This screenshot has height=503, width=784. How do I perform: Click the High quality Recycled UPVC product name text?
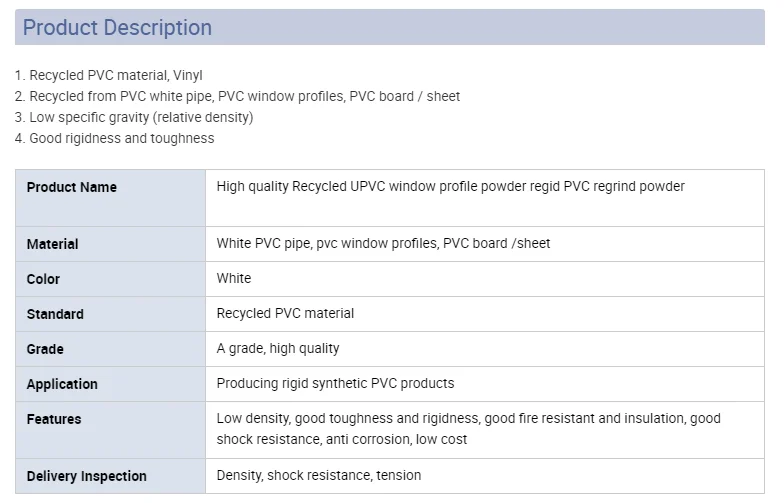tap(450, 186)
